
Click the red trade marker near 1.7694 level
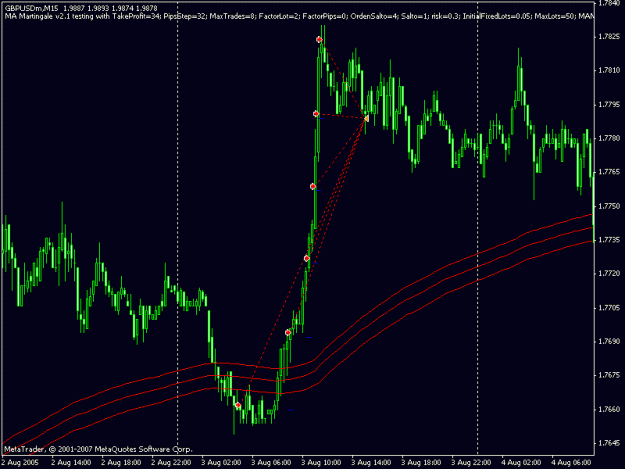pyautogui.click(x=288, y=333)
